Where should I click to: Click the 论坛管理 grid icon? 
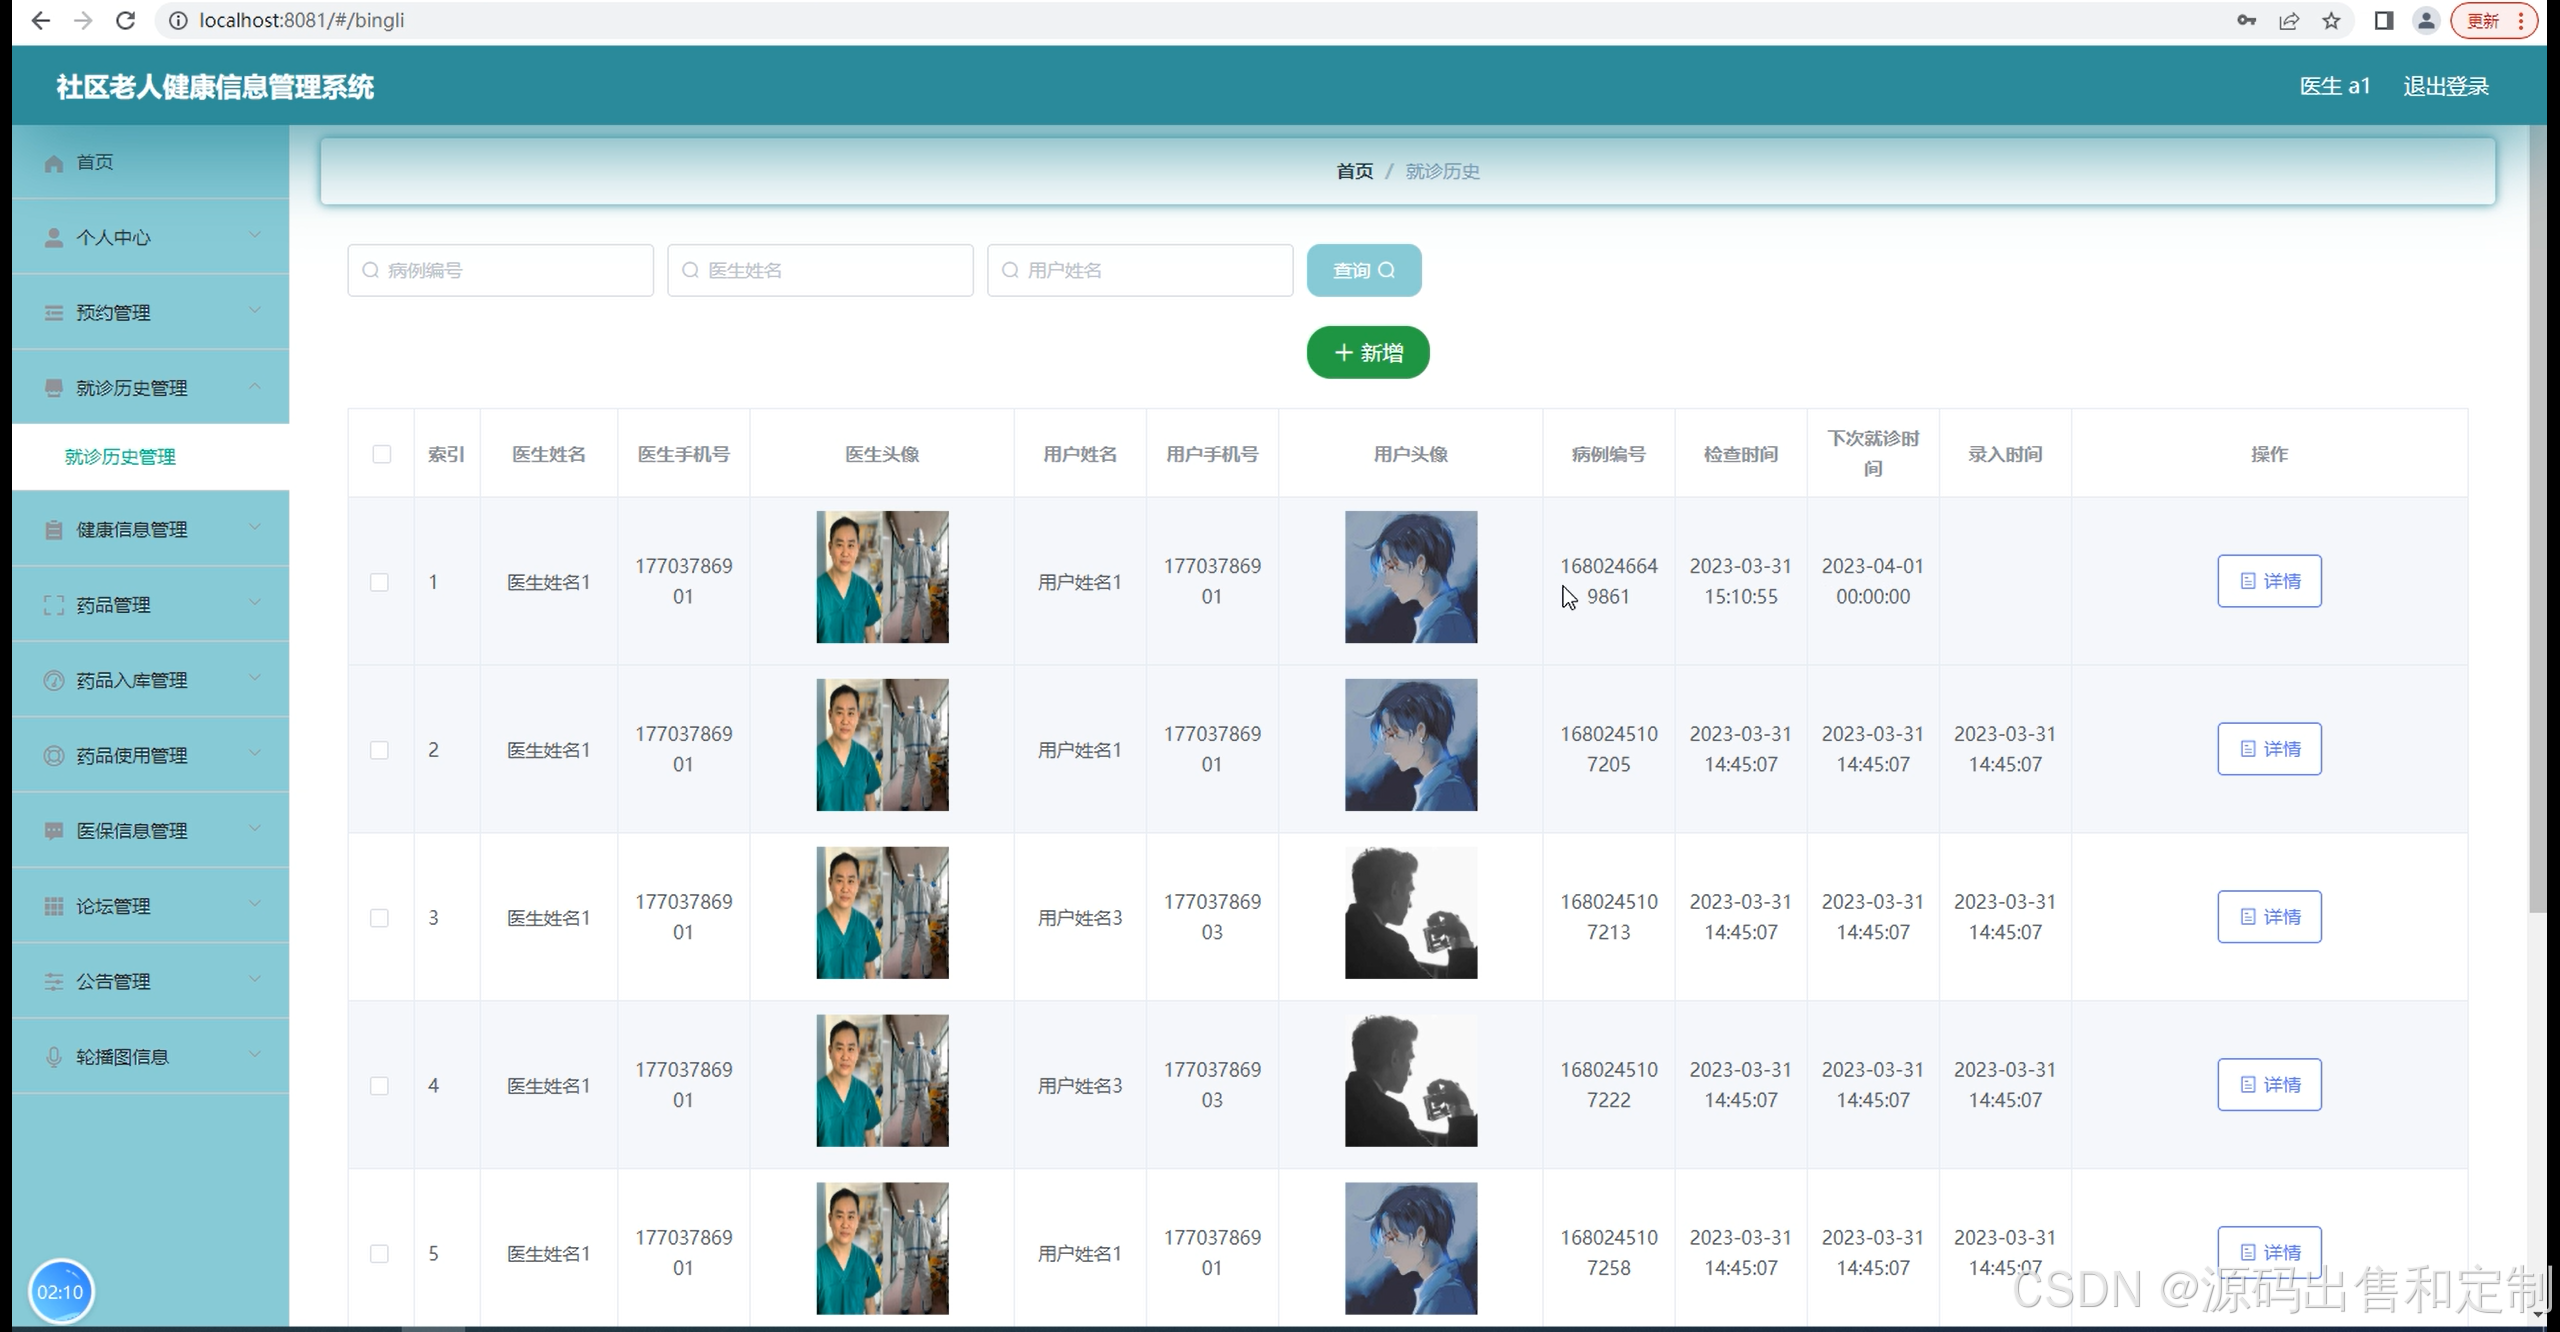(x=54, y=906)
